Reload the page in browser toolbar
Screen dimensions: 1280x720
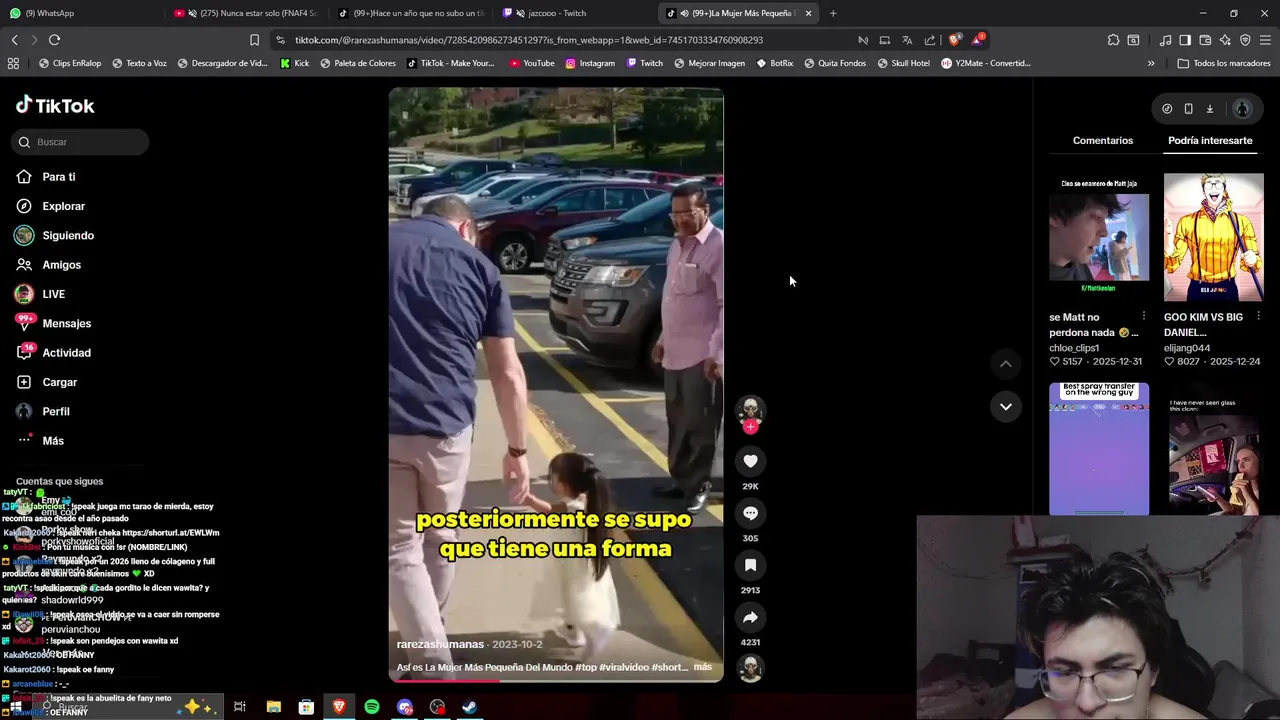pyautogui.click(x=54, y=40)
